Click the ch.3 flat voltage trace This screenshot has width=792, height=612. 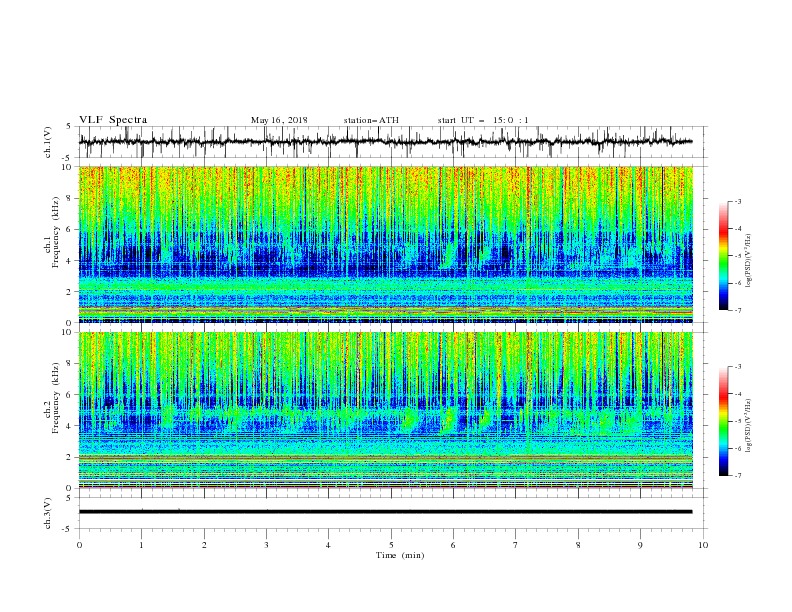coord(385,512)
